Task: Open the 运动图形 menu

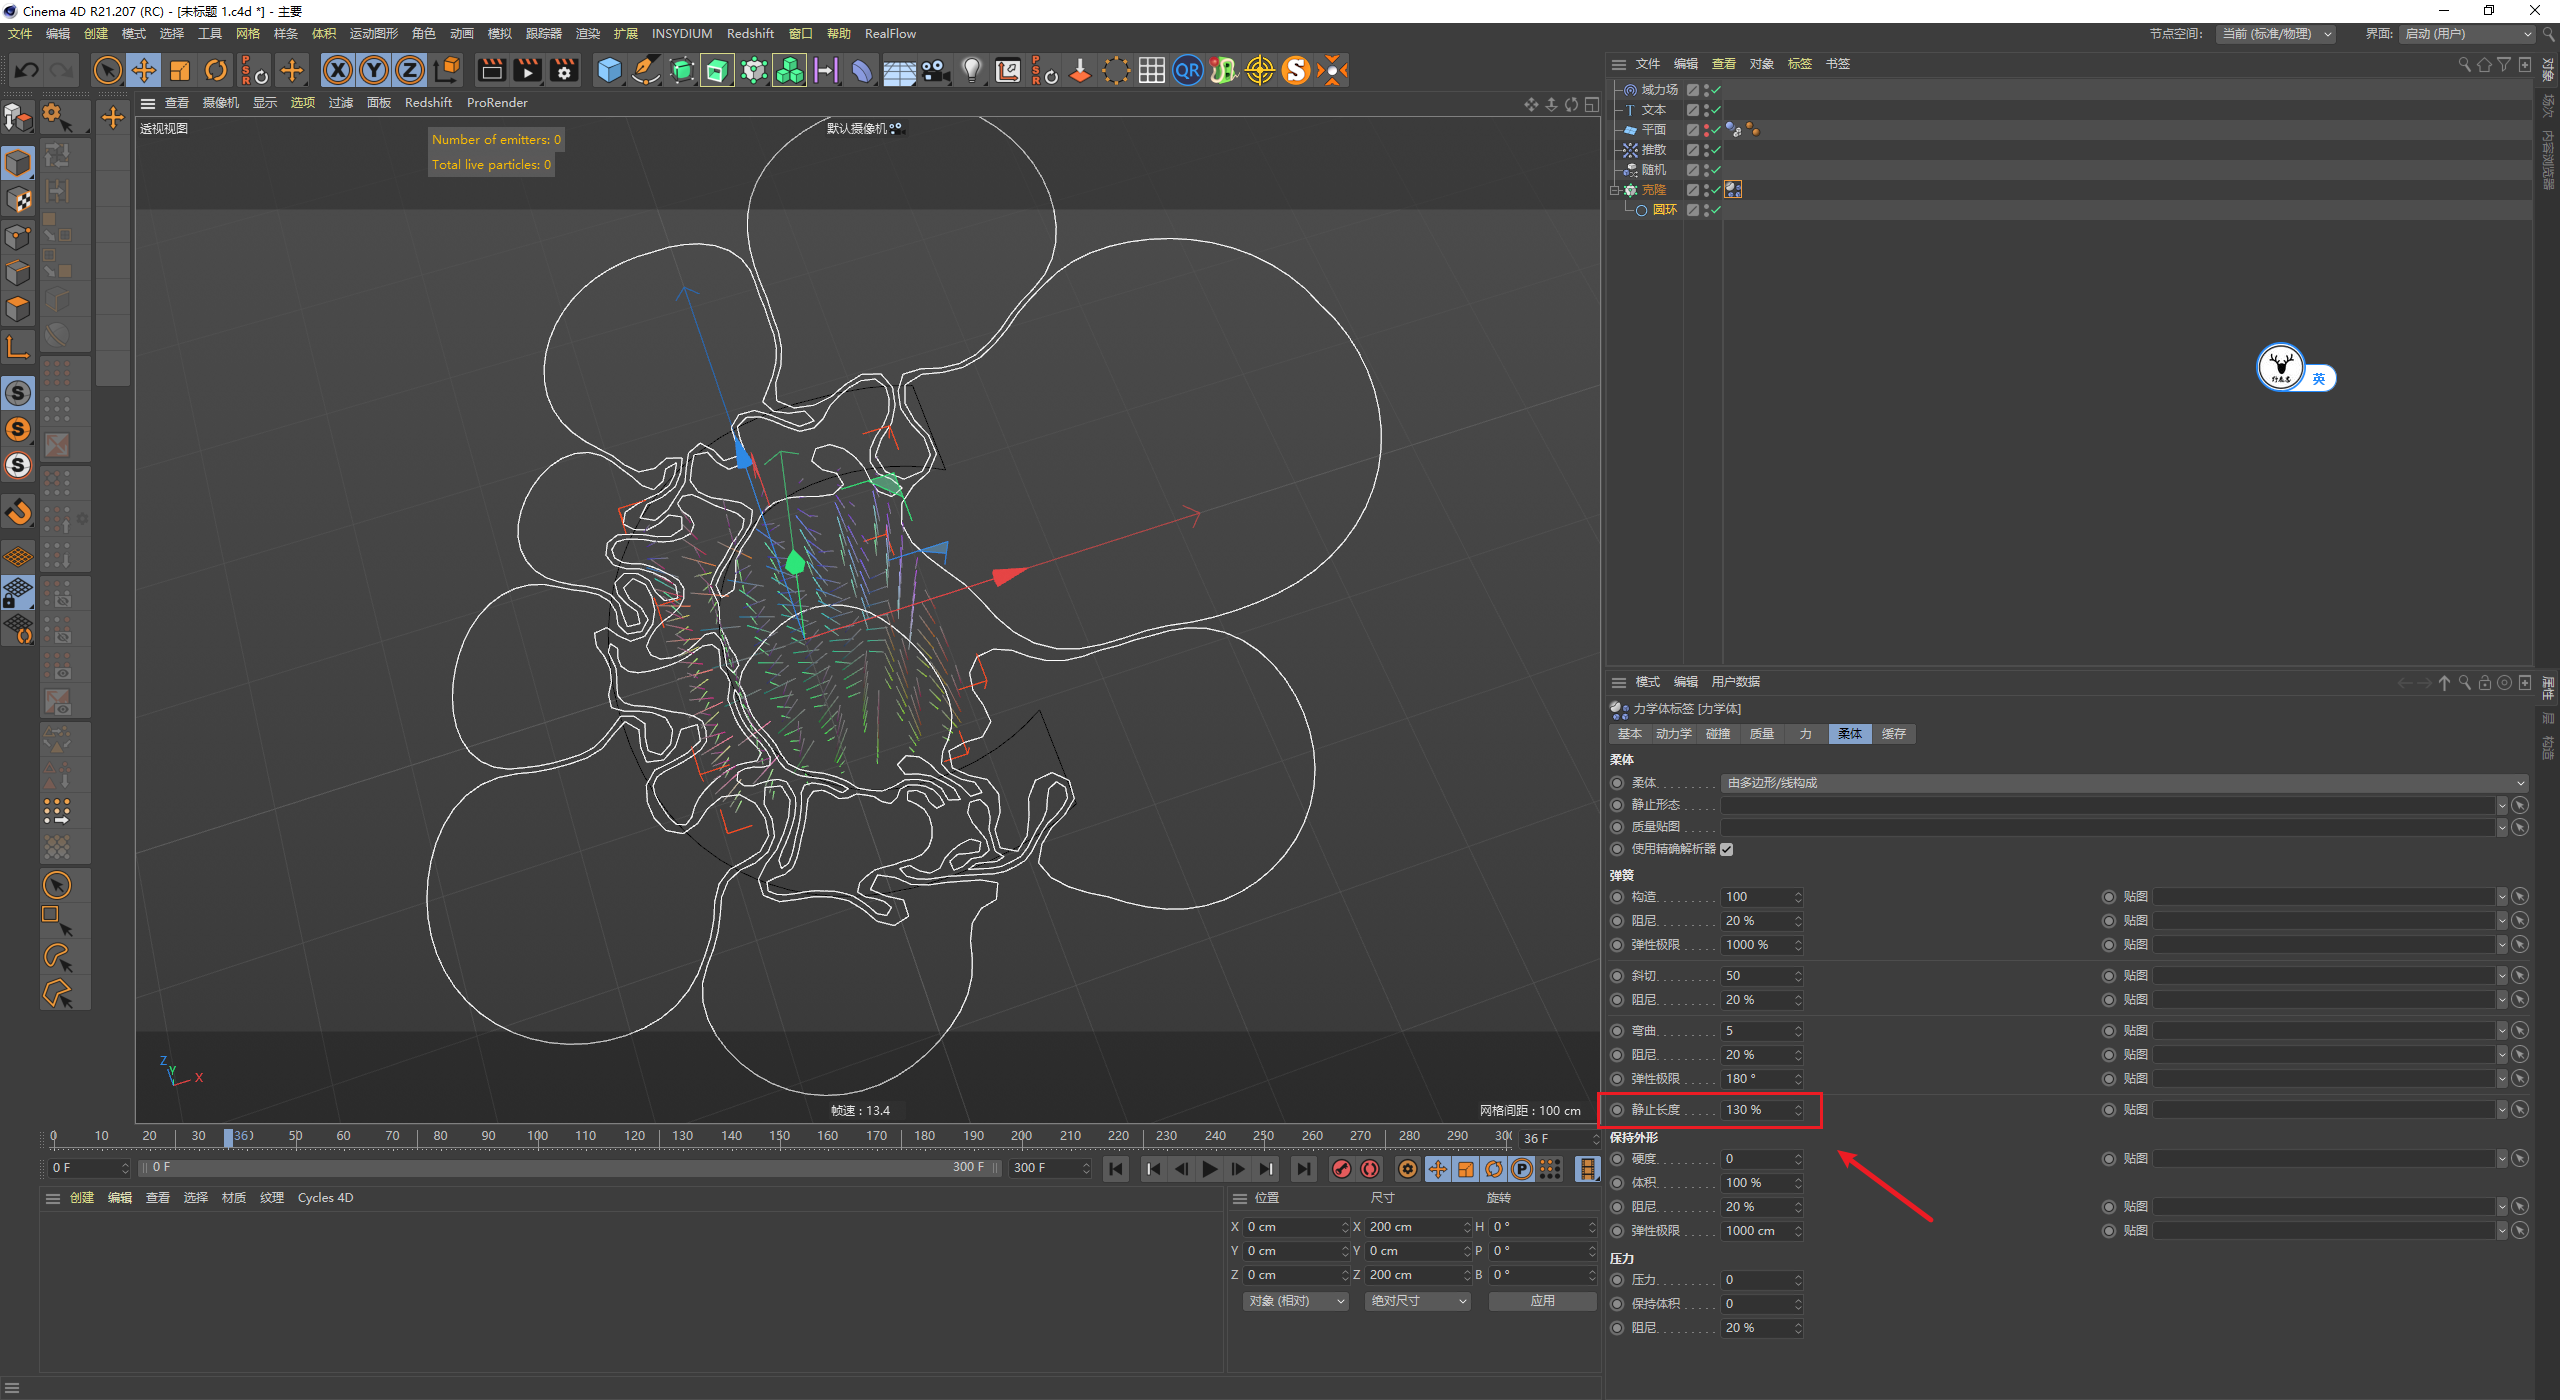Action: (x=373, y=34)
